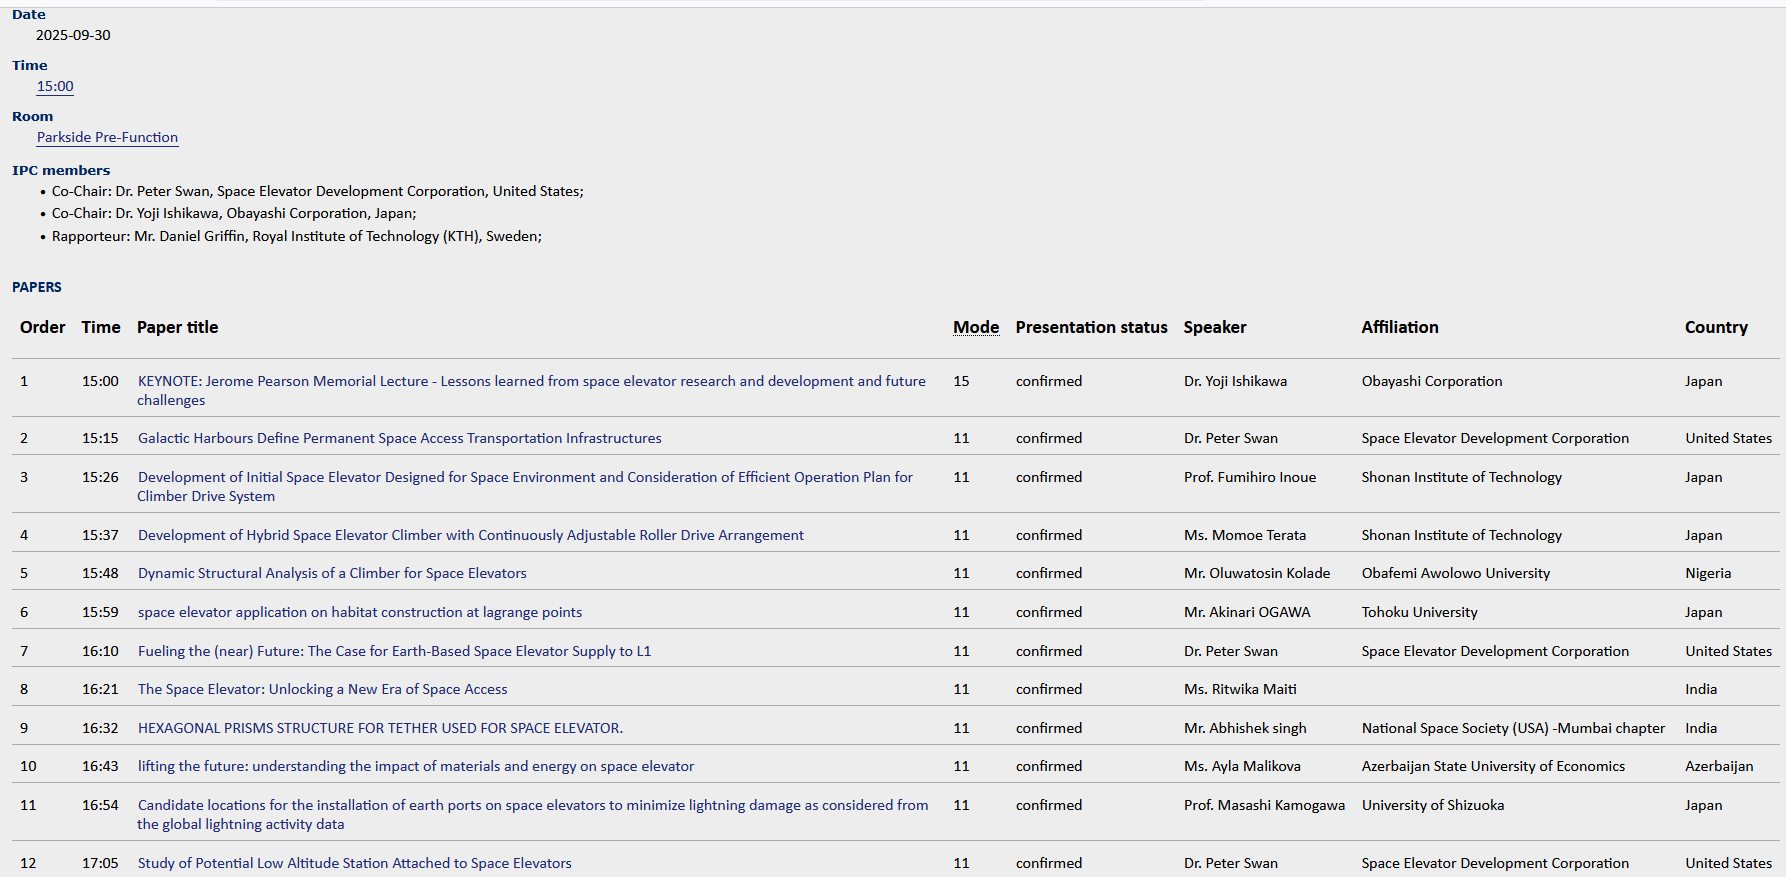Click the Speaker column header

(1215, 327)
